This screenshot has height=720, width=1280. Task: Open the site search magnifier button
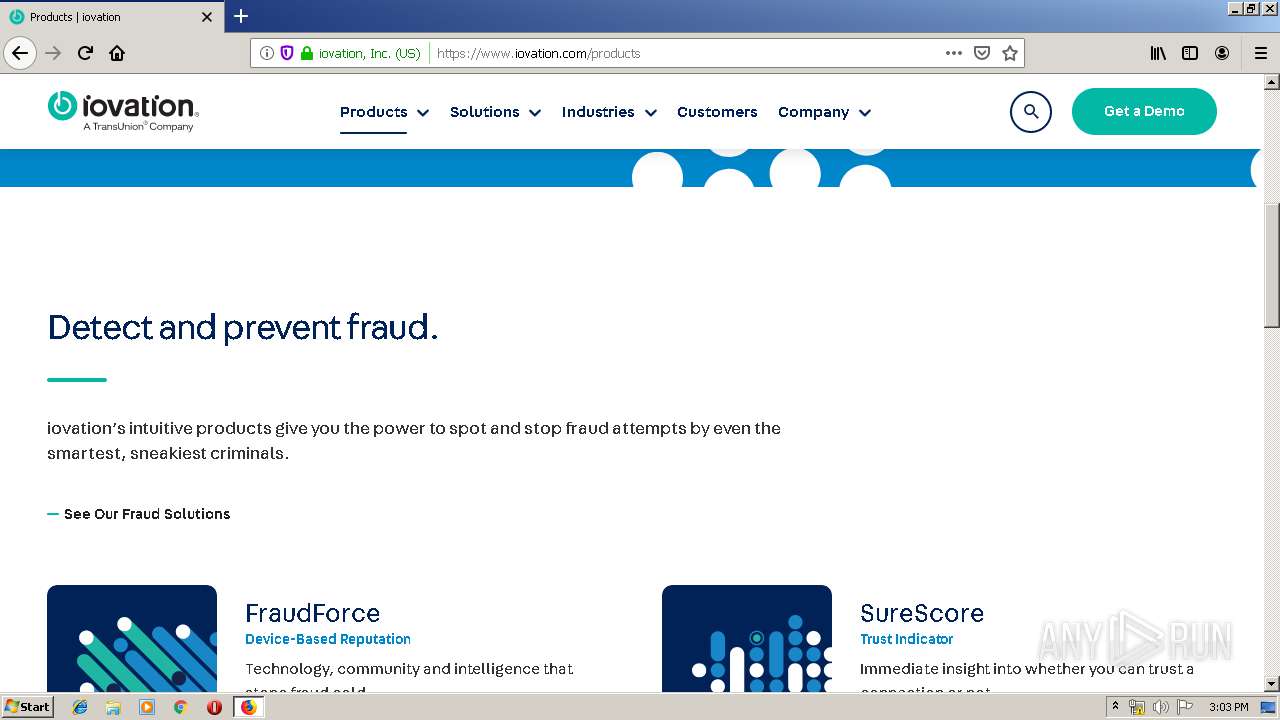1031,112
